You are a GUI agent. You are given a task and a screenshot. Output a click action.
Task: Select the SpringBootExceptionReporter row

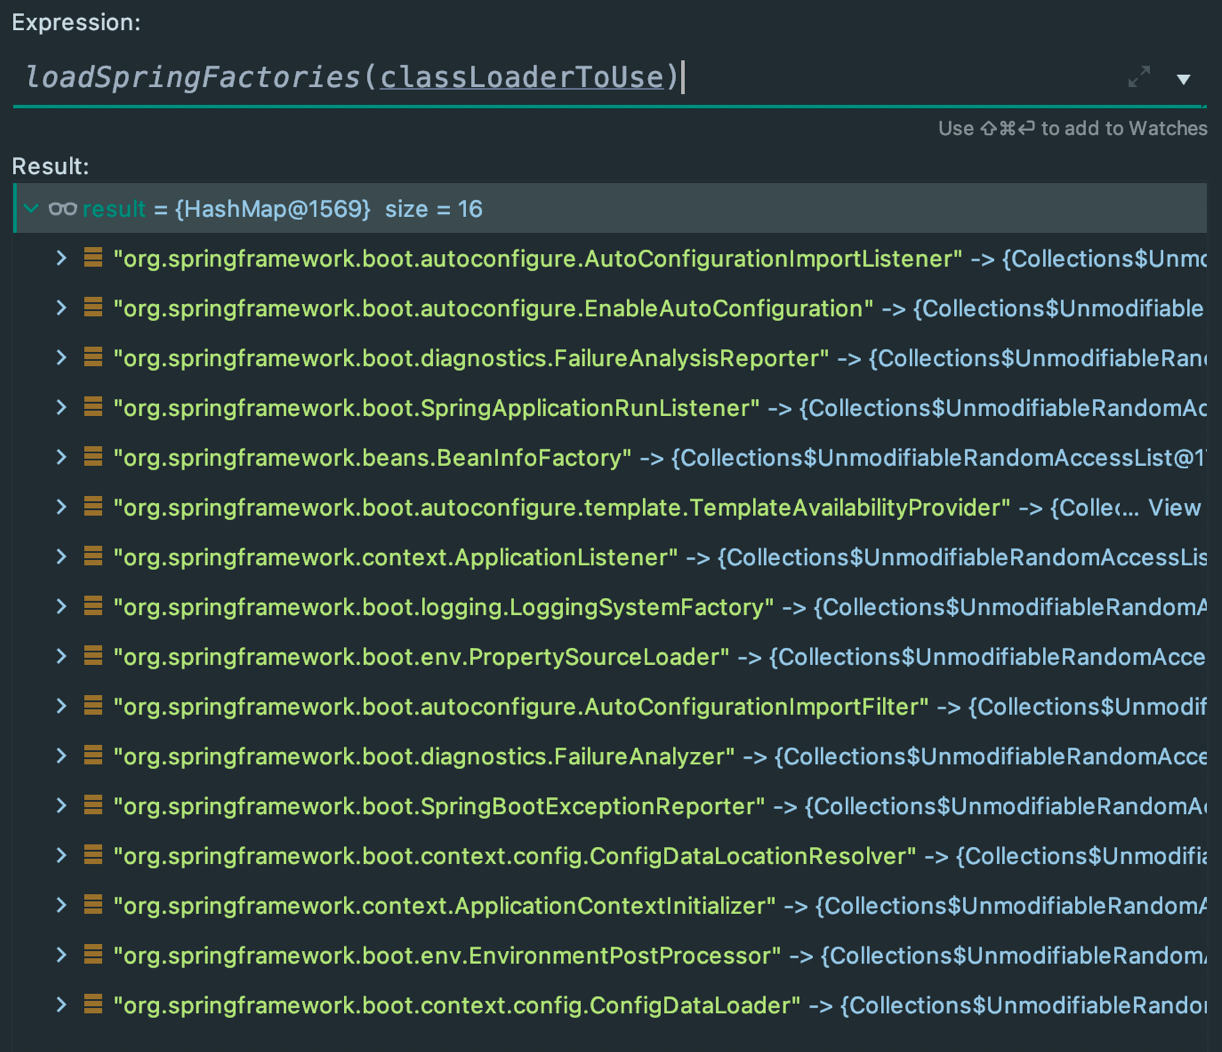click(x=610, y=806)
